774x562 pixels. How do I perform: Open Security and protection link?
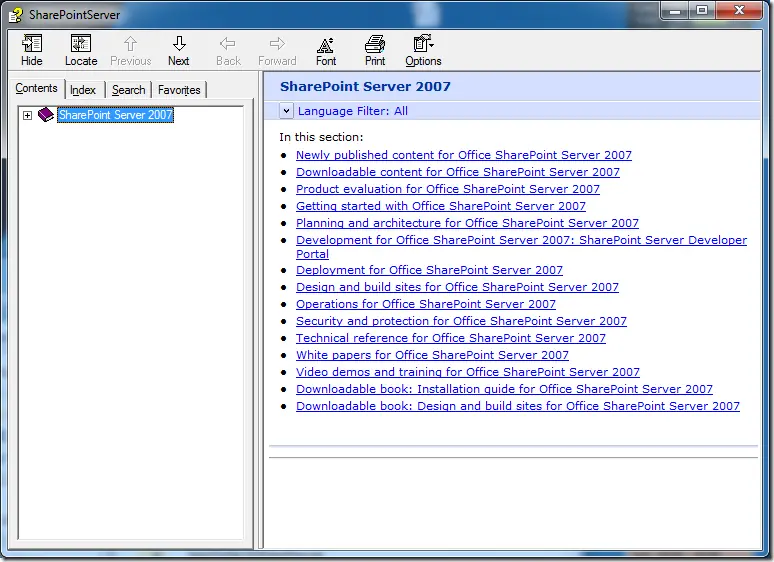(x=461, y=321)
